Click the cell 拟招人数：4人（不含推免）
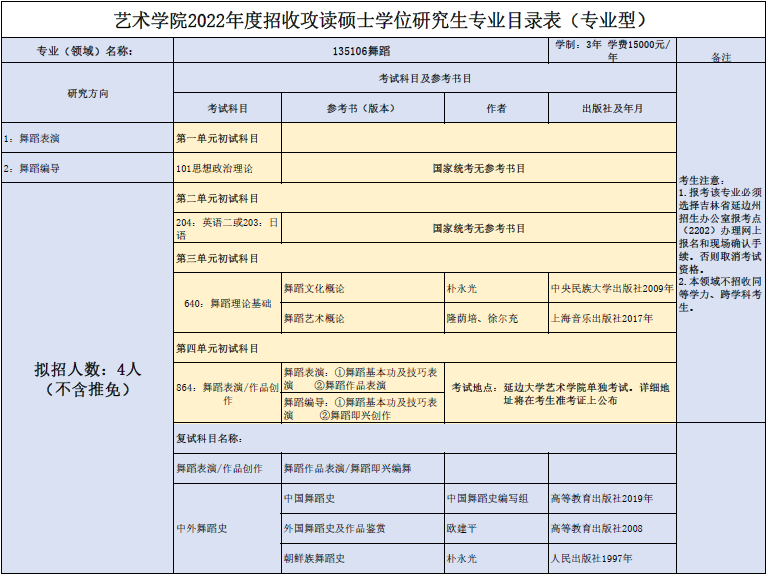The height and width of the screenshot is (577, 768). tap(88, 378)
